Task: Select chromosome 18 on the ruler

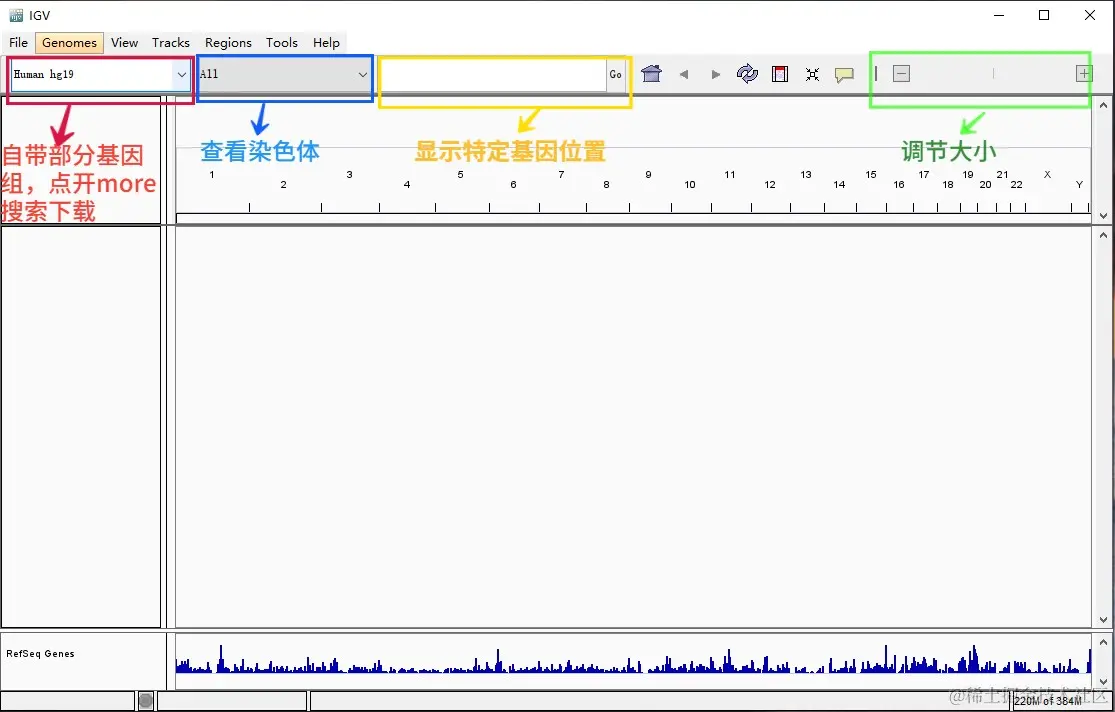Action: pyautogui.click(x=948, y=184)
